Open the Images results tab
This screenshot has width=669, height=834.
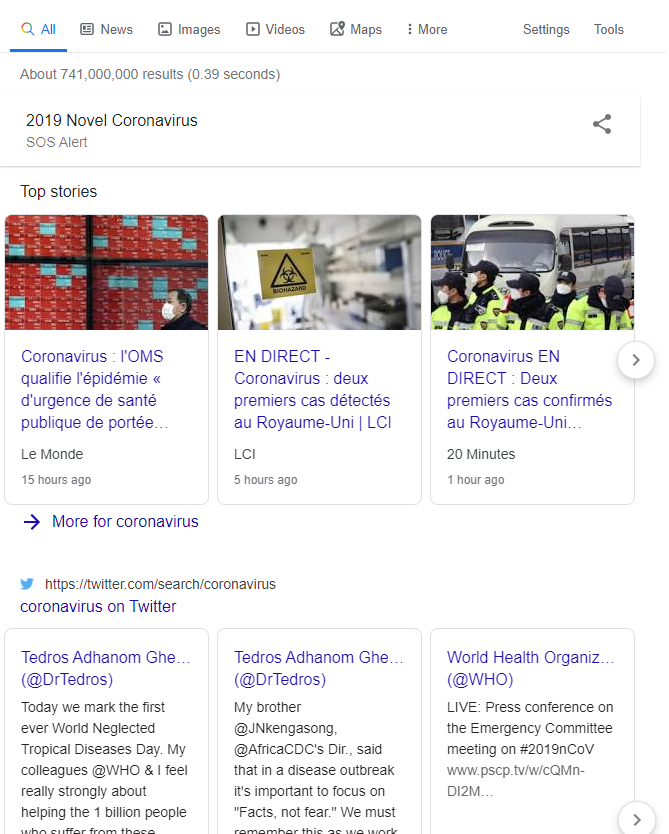pyautogui.click(x=189, y=29)
